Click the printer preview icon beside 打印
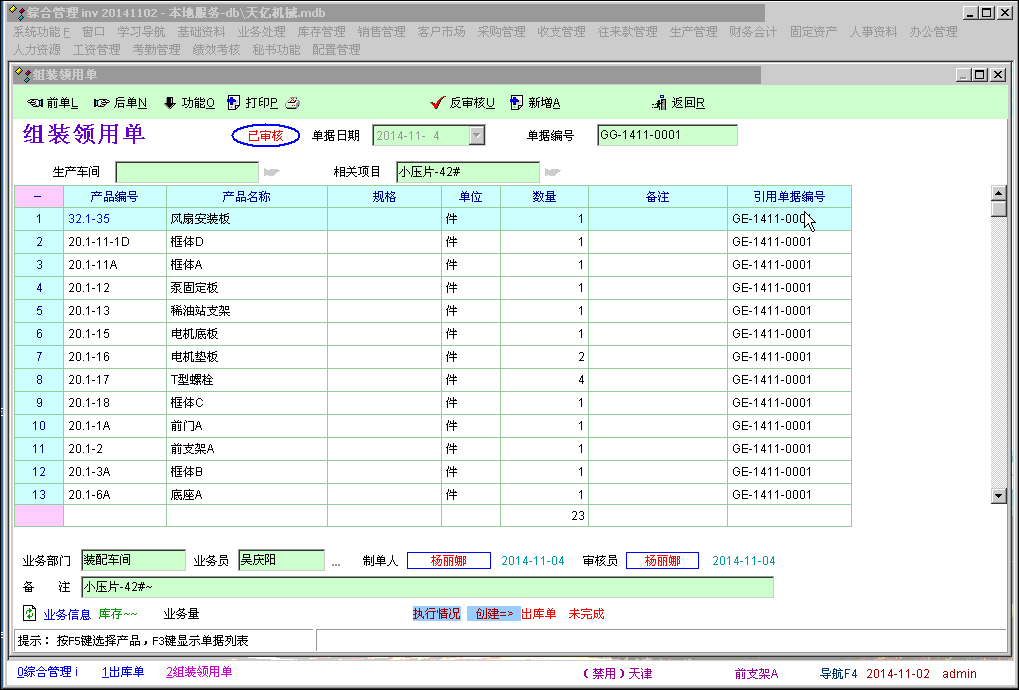Screen dimensions: 1019x690 tap(293, 103)
